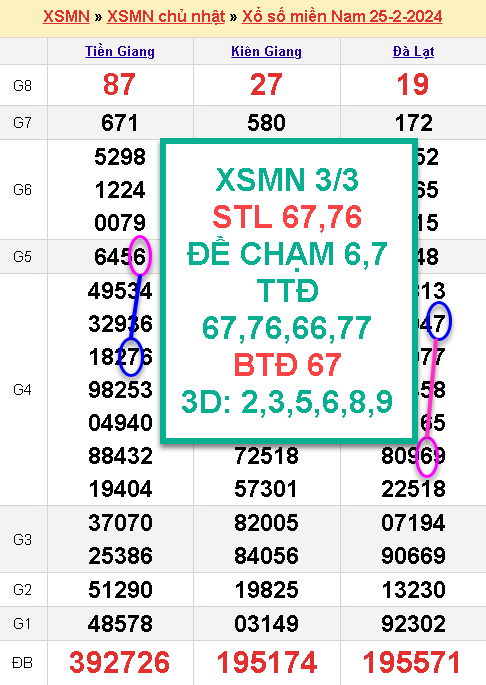486x685 pixels.
Task: Select Đà Lạt special prize 195571
Action: point(412,662)
